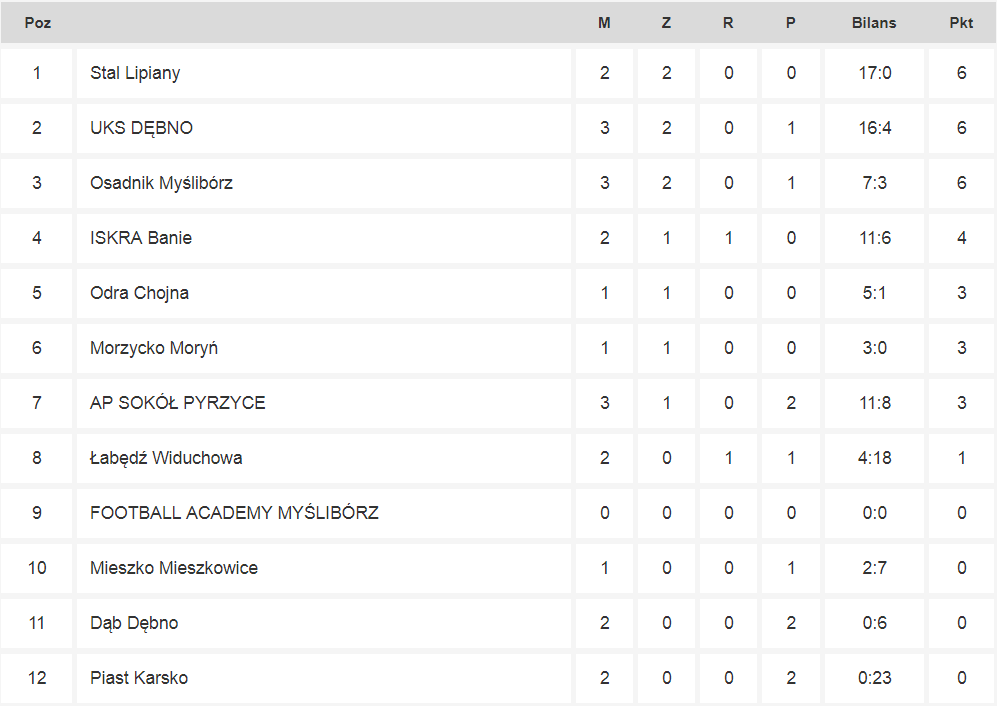Select the Piast Karsko team name
Image resolution: width=997 pixels, height=706 pixels.
point(139,678)
